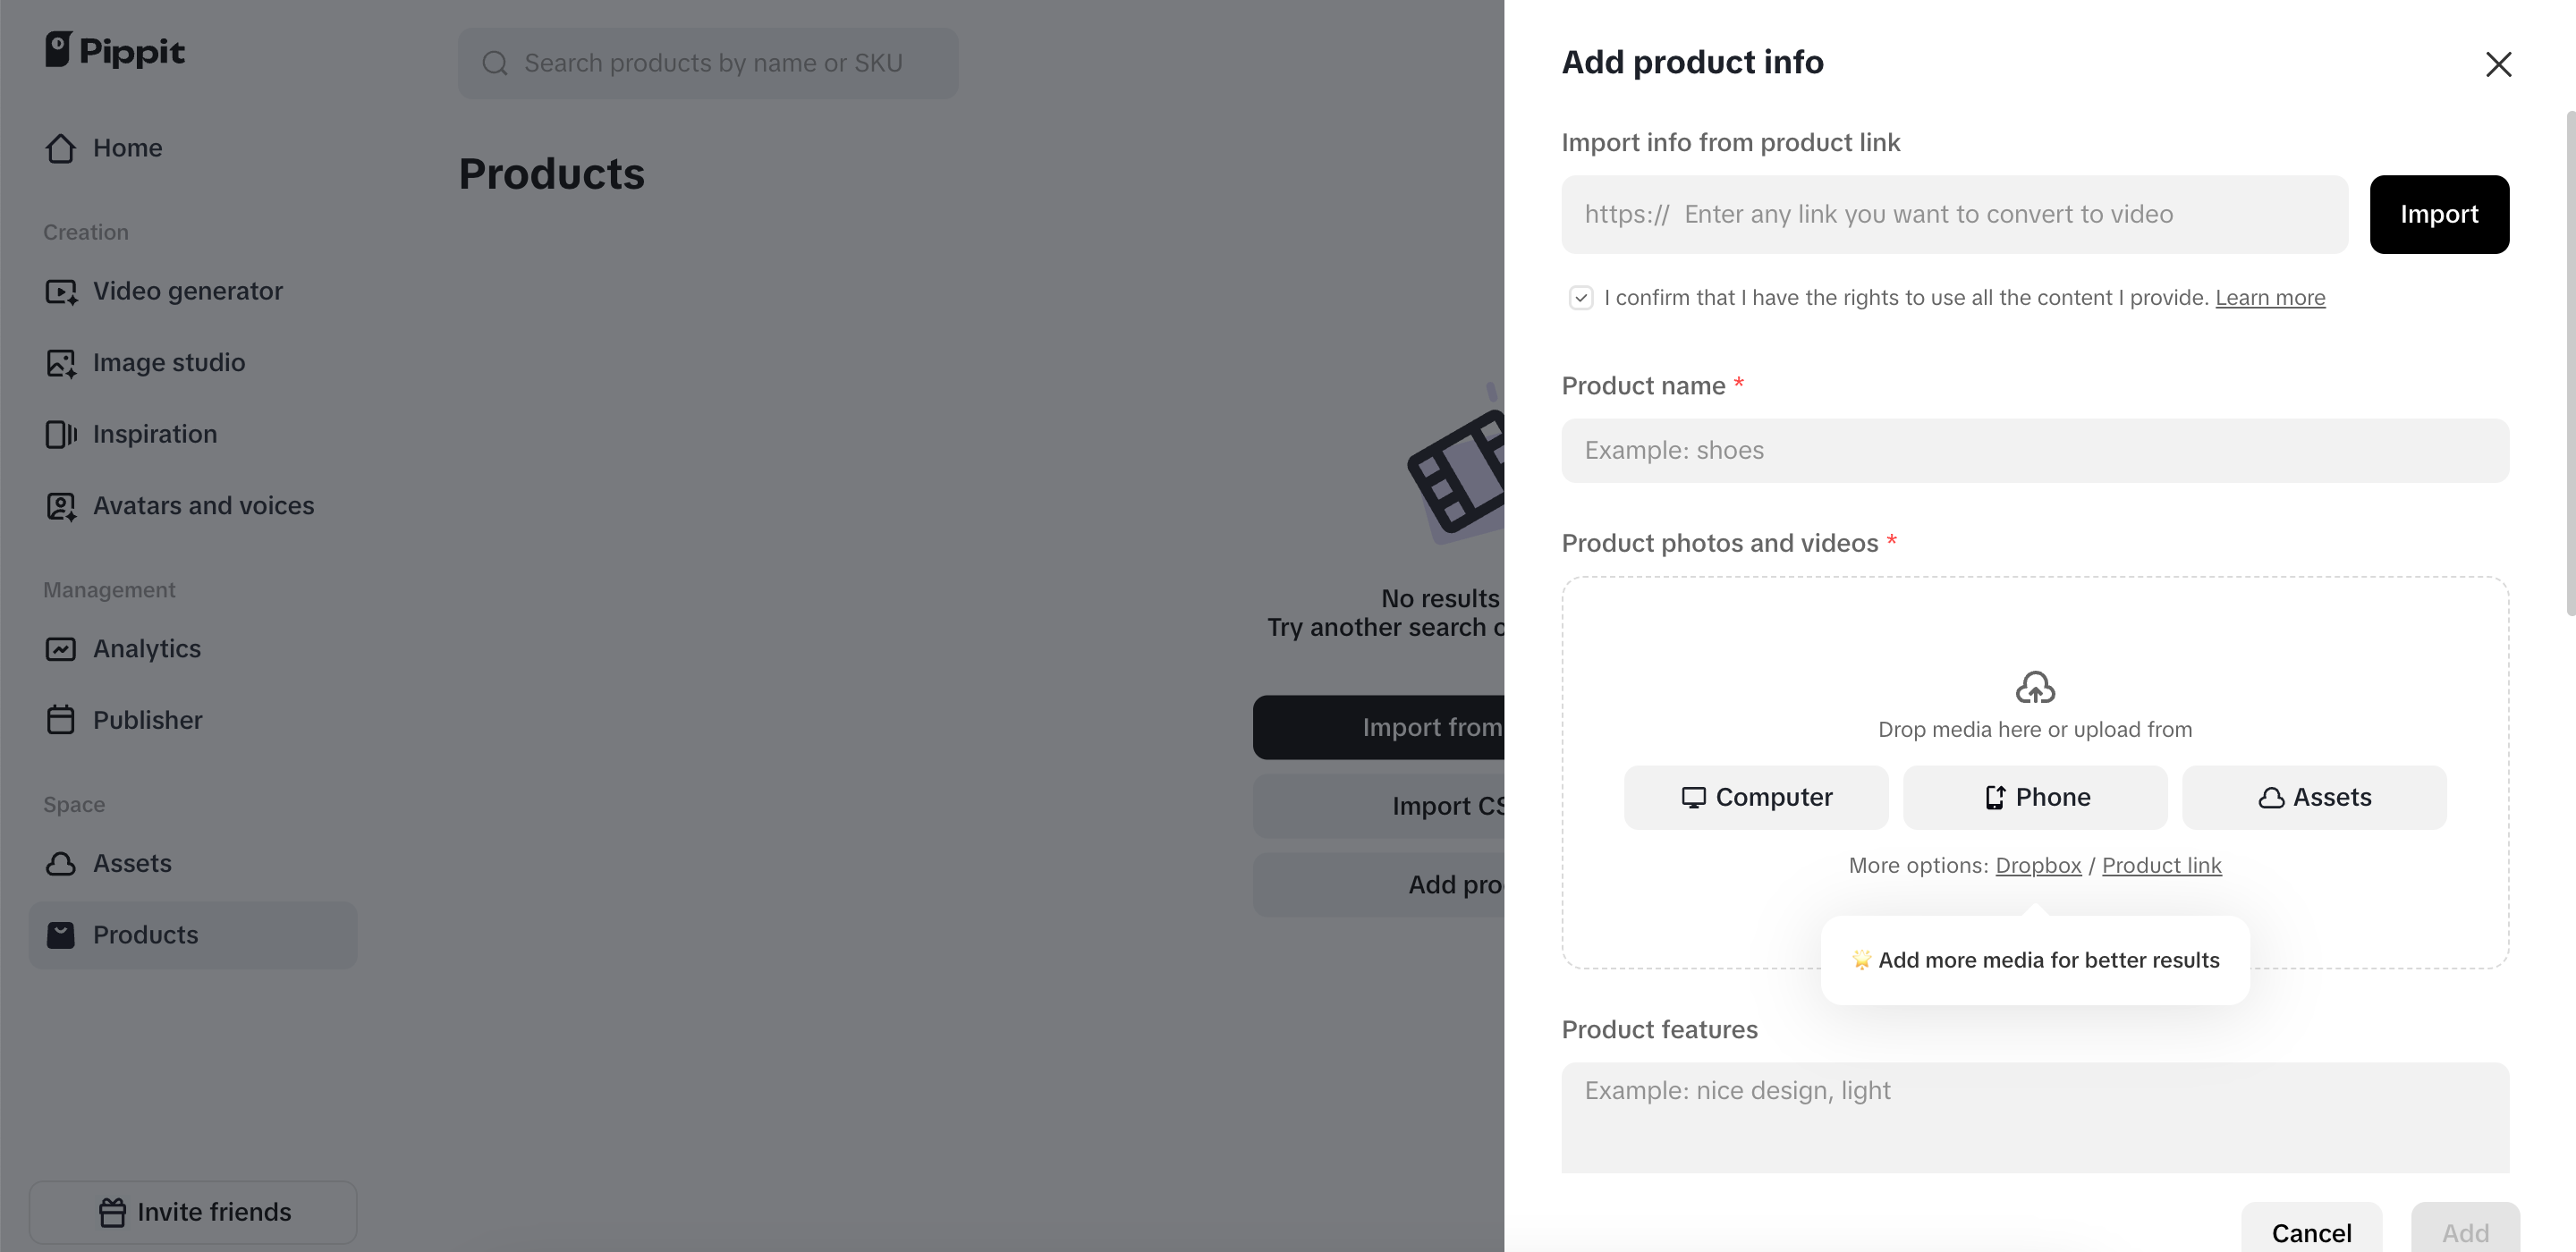Upload media from Assets

pyautogui.click(x=2314, y=797)
